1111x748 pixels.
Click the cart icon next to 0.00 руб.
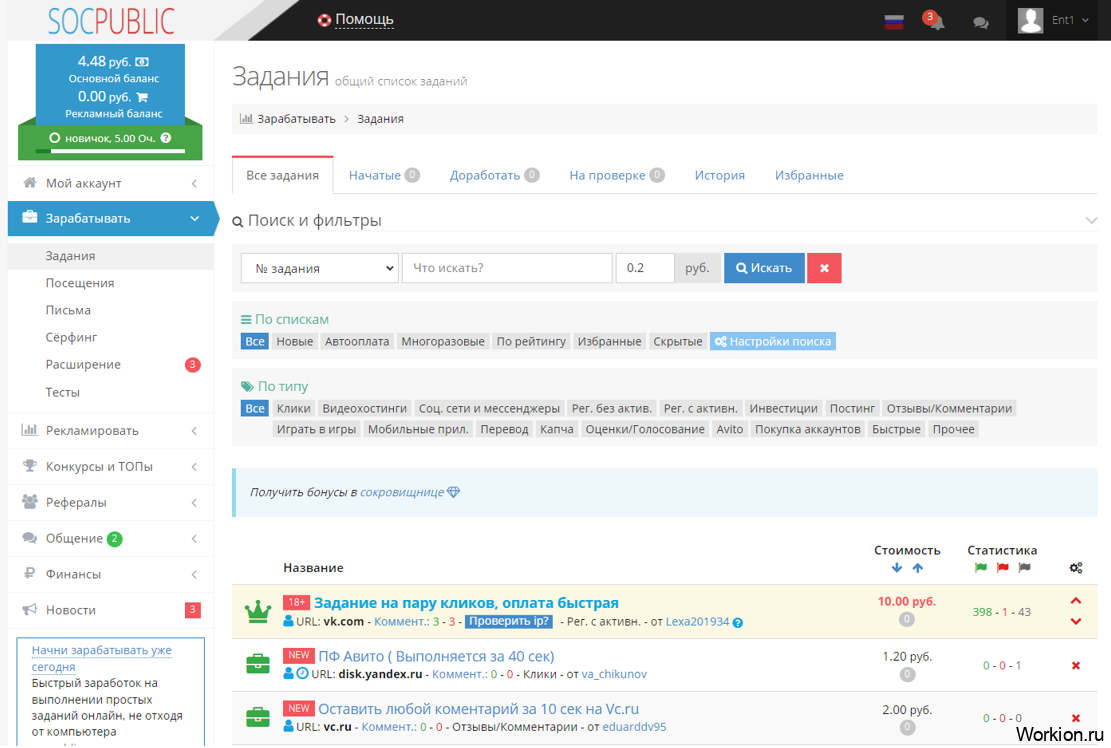coord(142,97)
